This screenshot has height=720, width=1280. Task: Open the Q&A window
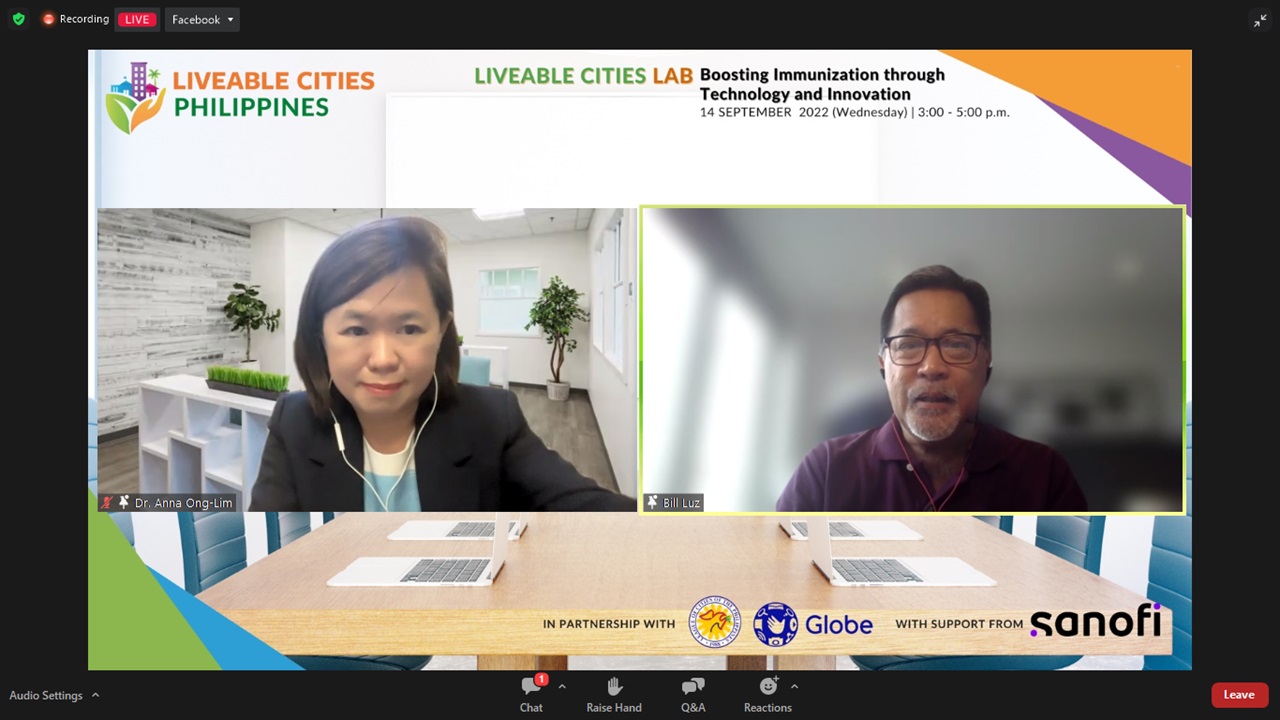pyautogui.click(x=693, y=694)
